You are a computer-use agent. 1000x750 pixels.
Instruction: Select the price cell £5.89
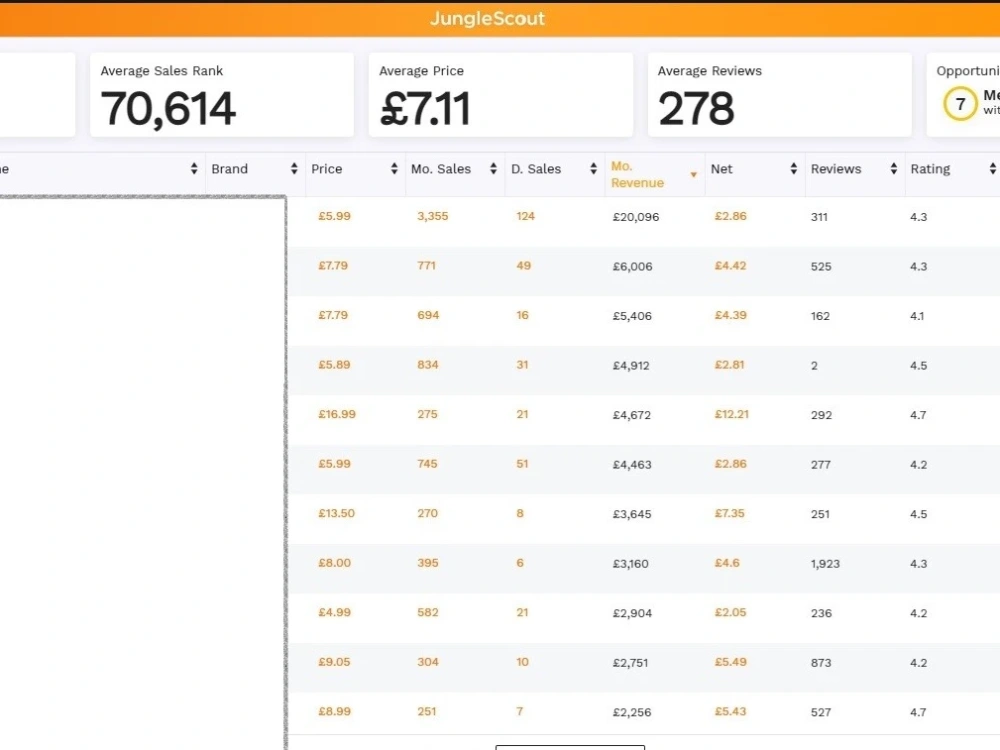334,365
